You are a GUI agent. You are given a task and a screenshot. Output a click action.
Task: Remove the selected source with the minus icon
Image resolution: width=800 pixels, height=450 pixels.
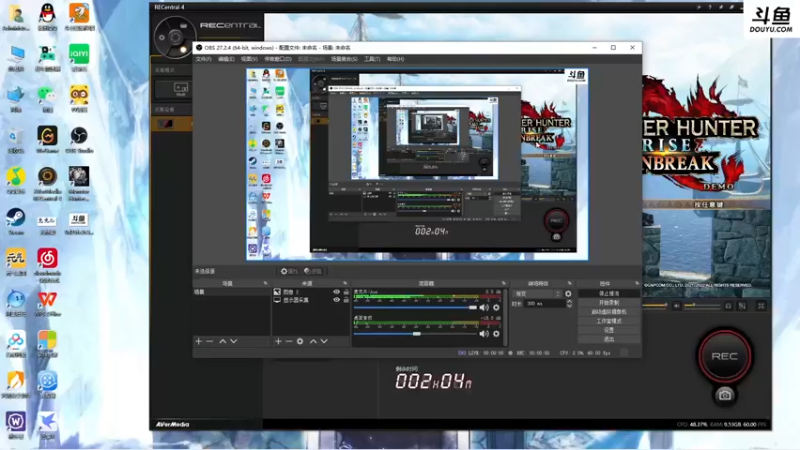tap(289, 341)
